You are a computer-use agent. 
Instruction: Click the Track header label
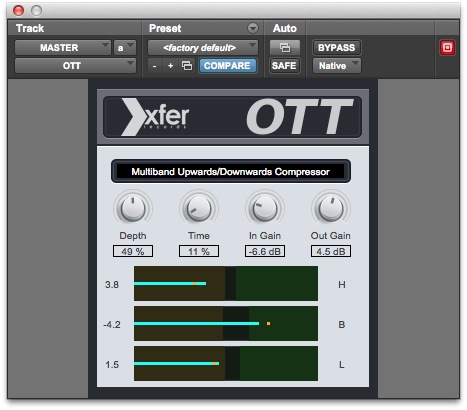click(x=30, y=28)
